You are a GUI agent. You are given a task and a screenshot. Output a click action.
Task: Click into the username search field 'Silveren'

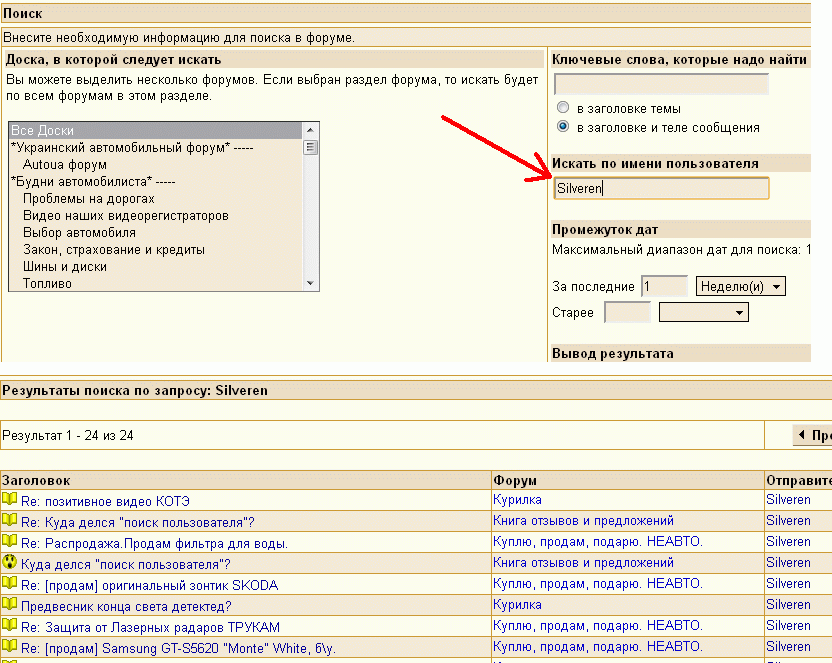661,188
